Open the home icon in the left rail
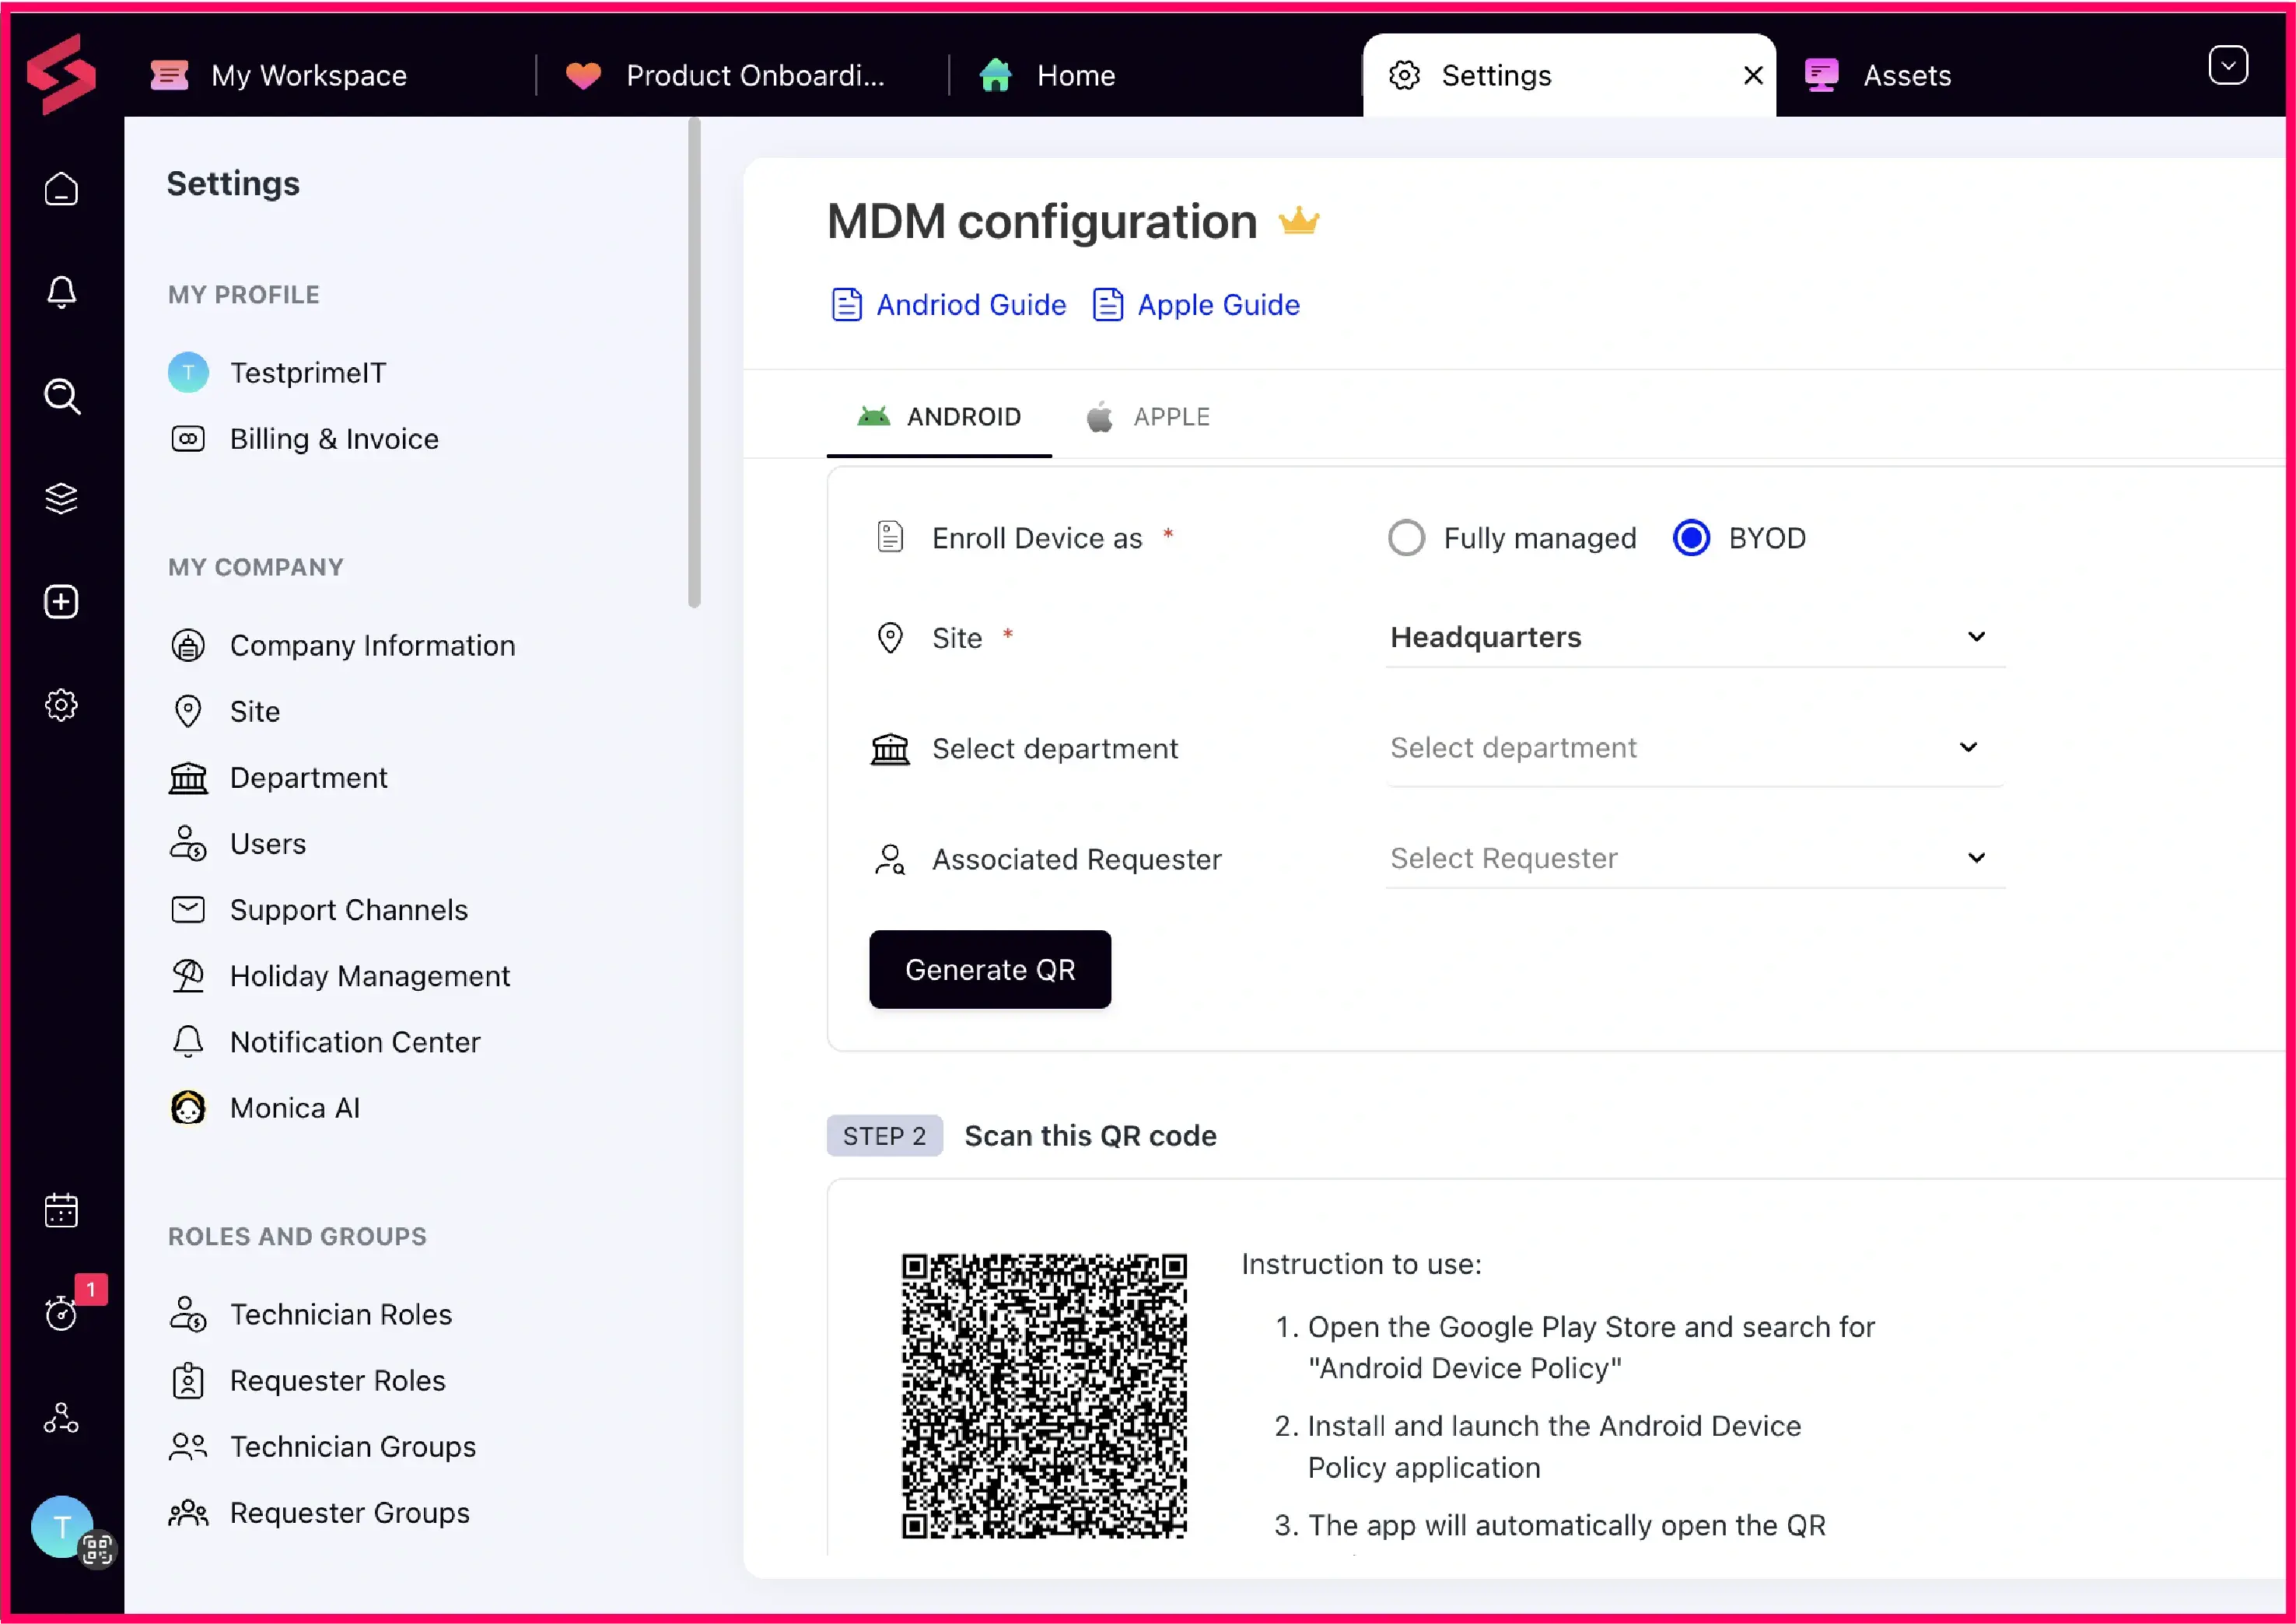2296x1624 pixels. pos(61,188)
